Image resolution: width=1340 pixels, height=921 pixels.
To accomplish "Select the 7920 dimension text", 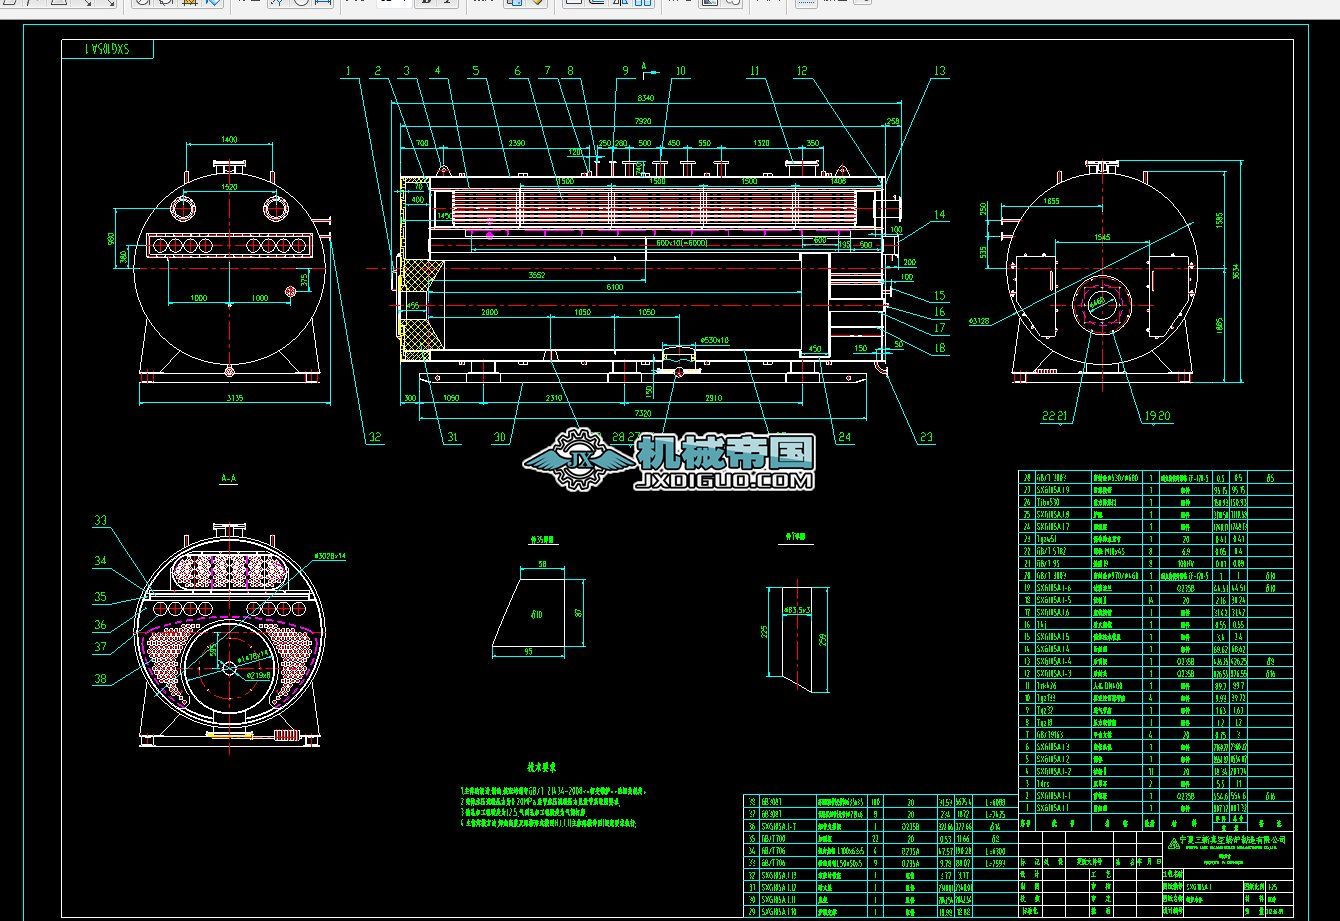I will [642, 121].
